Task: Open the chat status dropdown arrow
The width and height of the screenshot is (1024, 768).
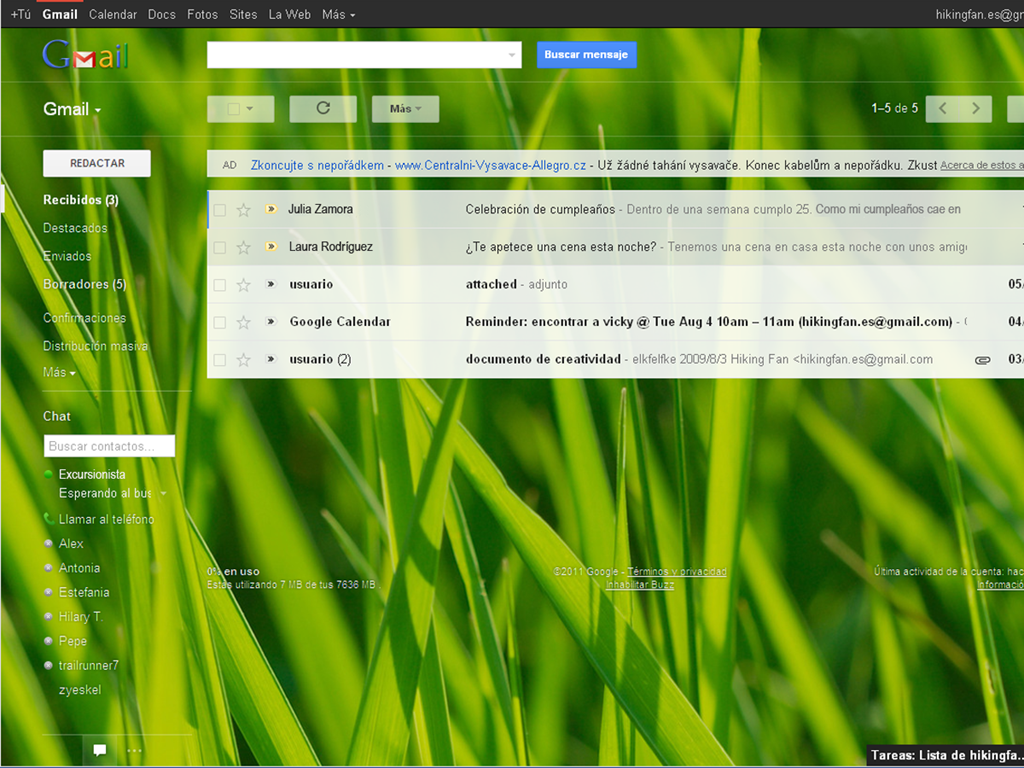Action: [163, 493]
